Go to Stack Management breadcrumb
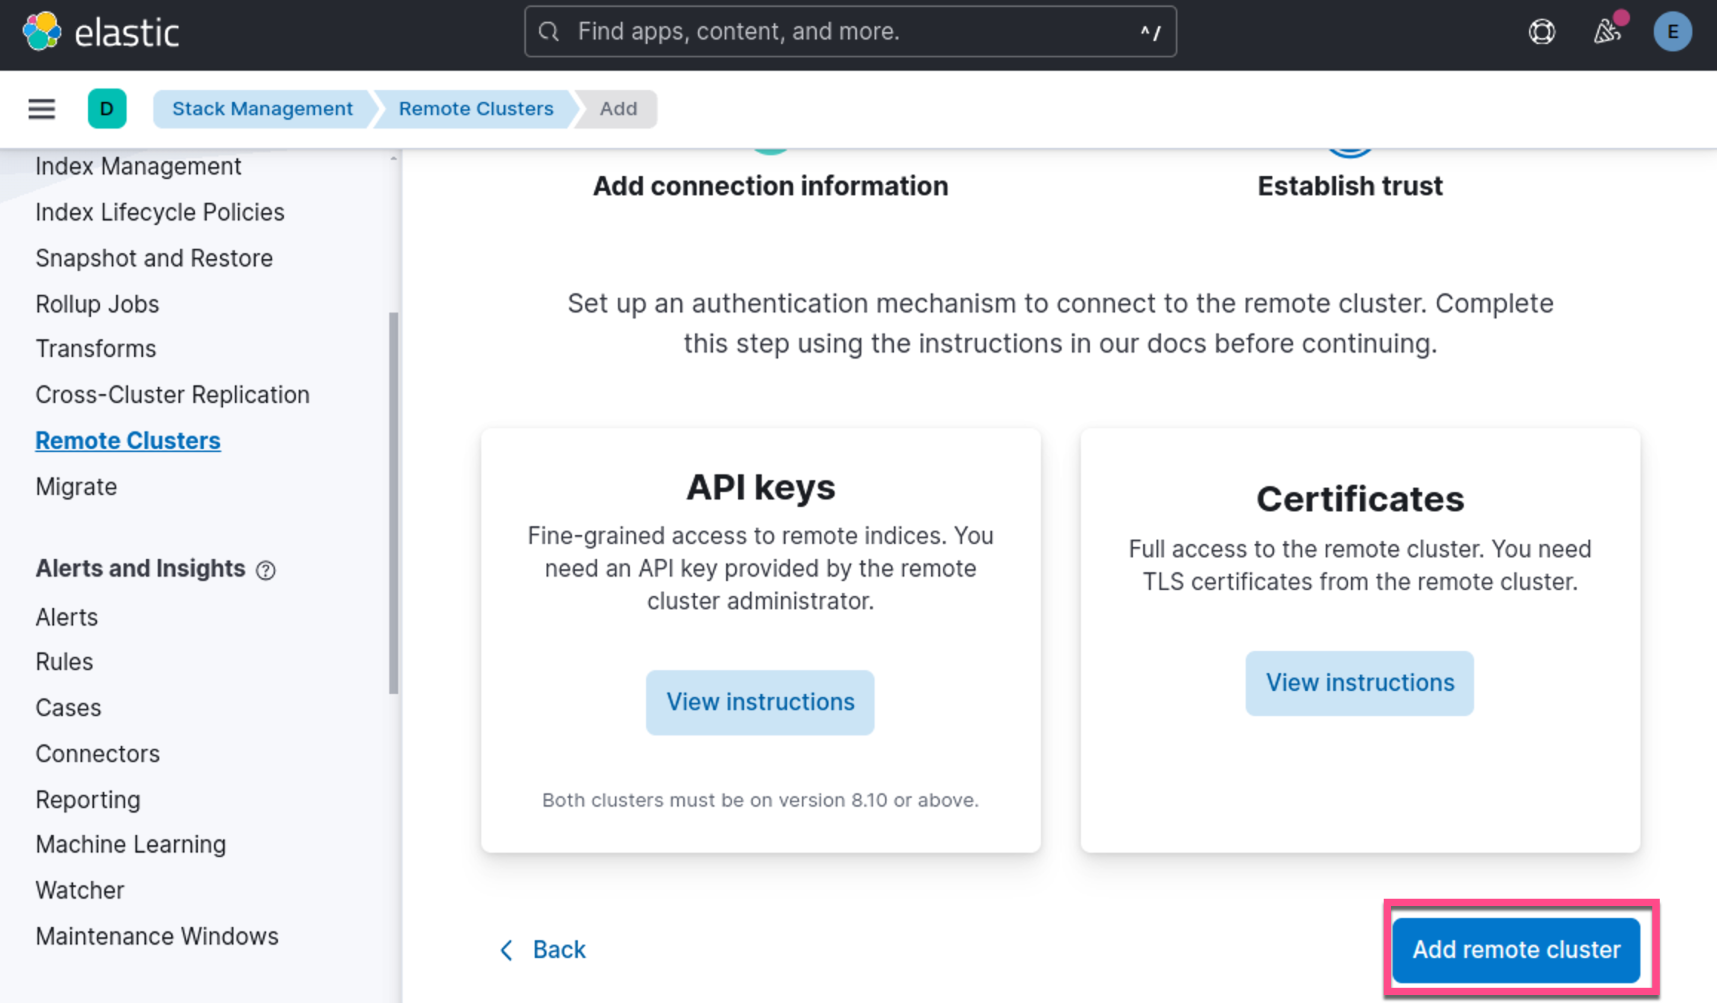The image size is (1717, 1003). (262, 109)
